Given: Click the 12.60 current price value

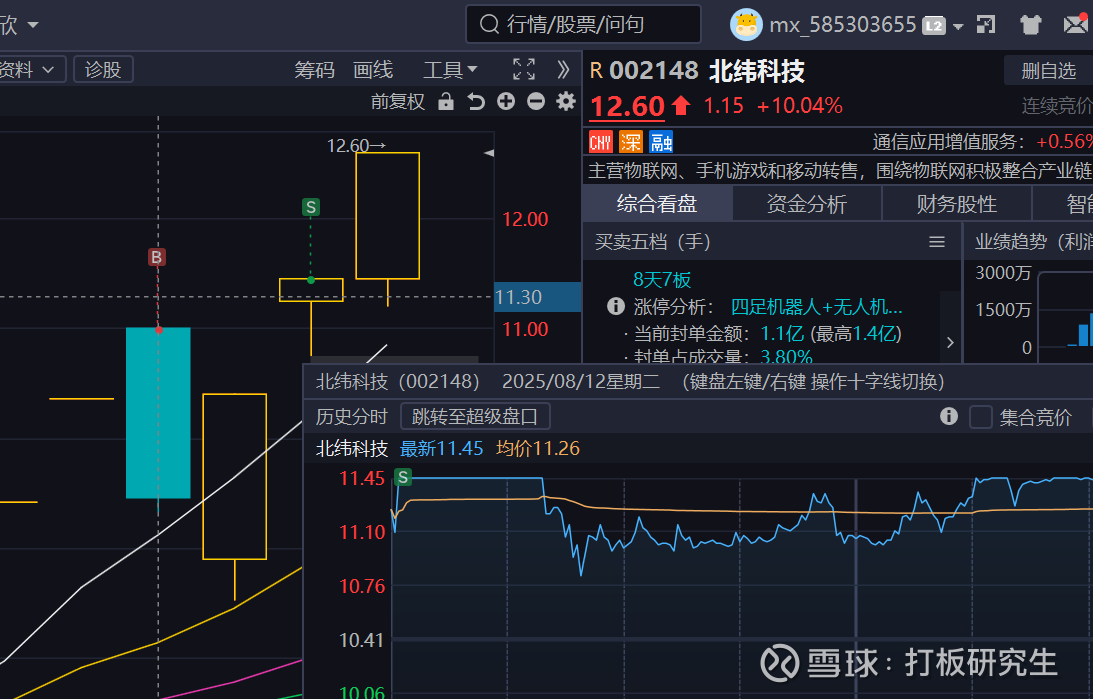Looking at the screenshot, I should (x=627, y=107).
